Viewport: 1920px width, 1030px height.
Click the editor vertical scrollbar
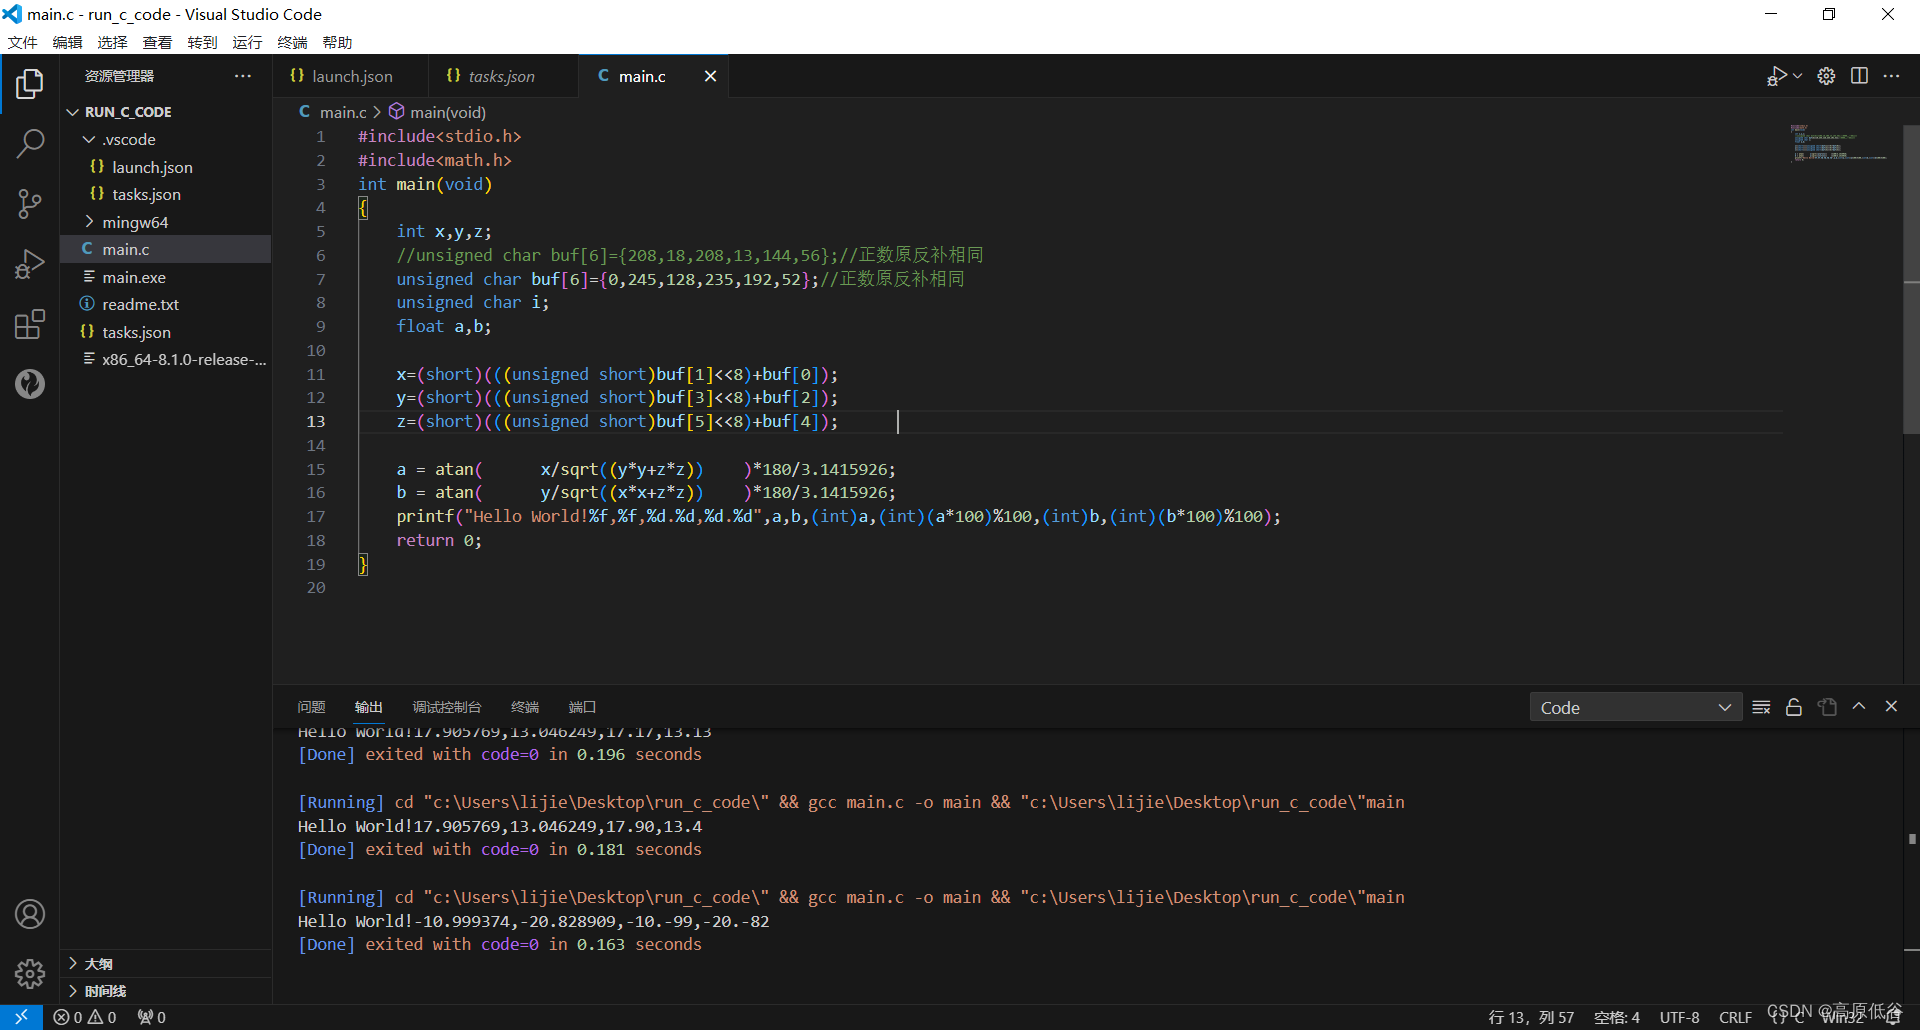tap(1911, 280)
